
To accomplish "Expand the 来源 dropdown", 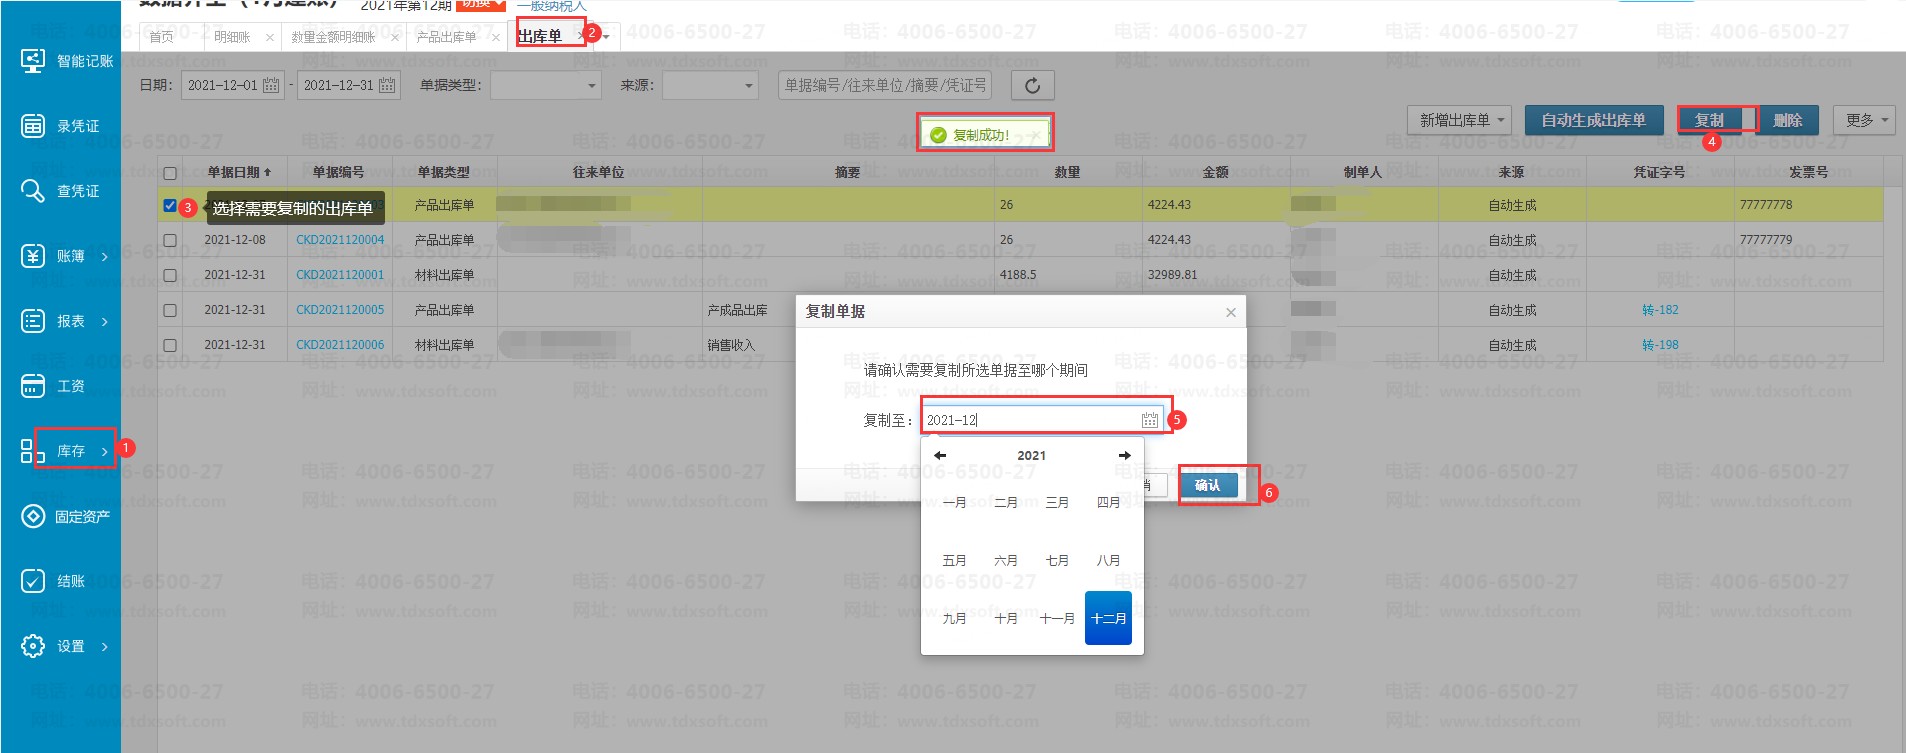I will point(709,86).
